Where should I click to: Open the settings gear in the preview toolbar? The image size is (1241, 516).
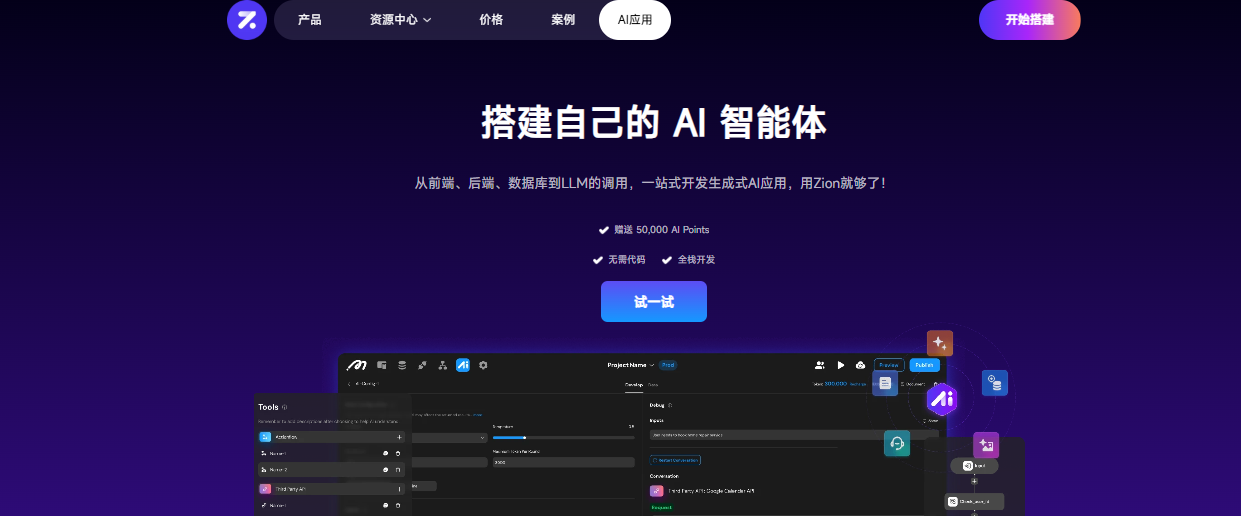[x=483, y=365]
